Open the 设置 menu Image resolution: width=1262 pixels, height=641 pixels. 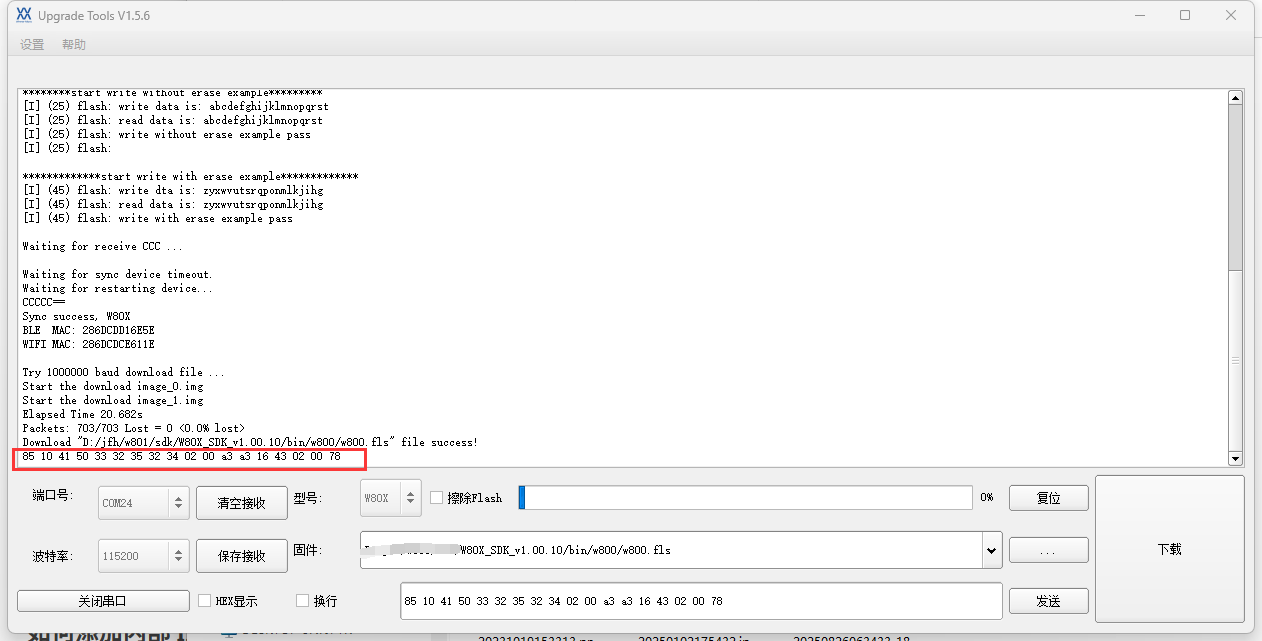click(x=32, y=45)
